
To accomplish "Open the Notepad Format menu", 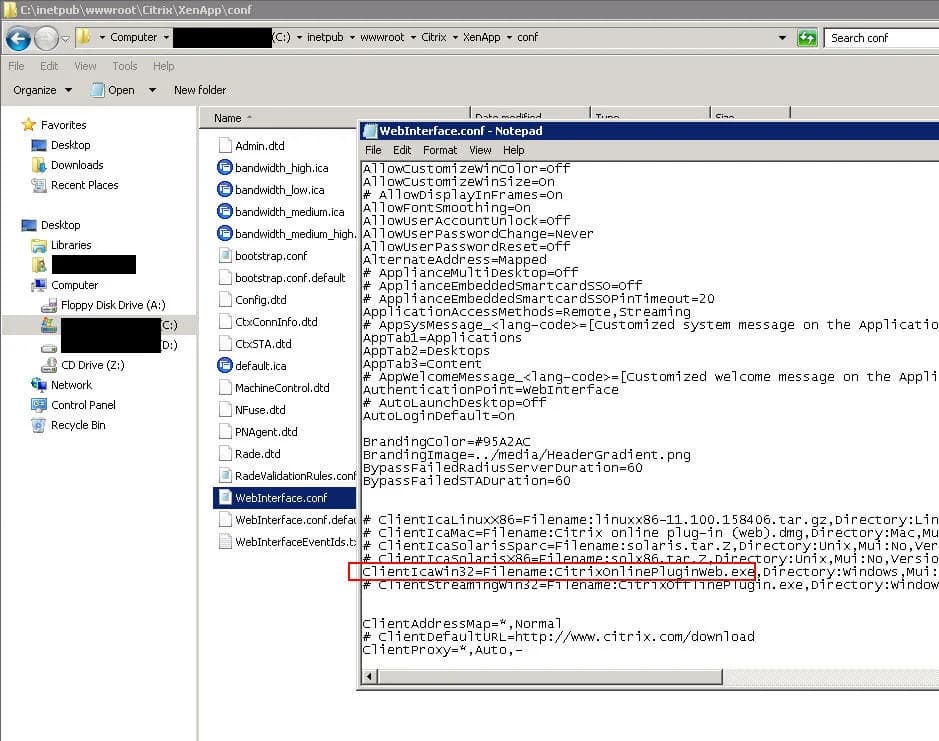I will (x=440, y=150).
